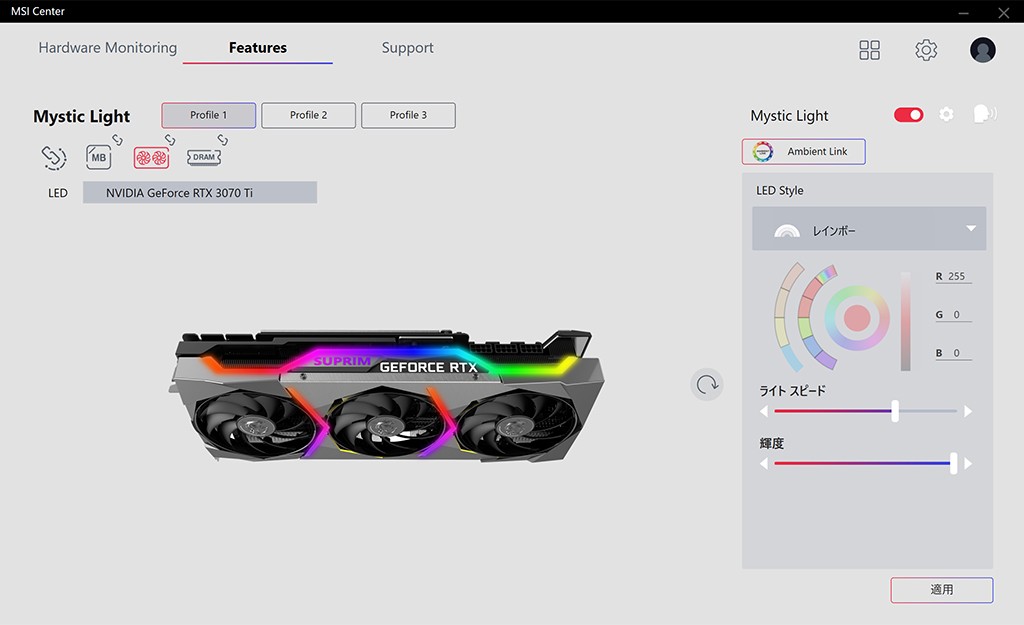Open MSI Center settings gear

pyautogui.click(x=926, y=50)
